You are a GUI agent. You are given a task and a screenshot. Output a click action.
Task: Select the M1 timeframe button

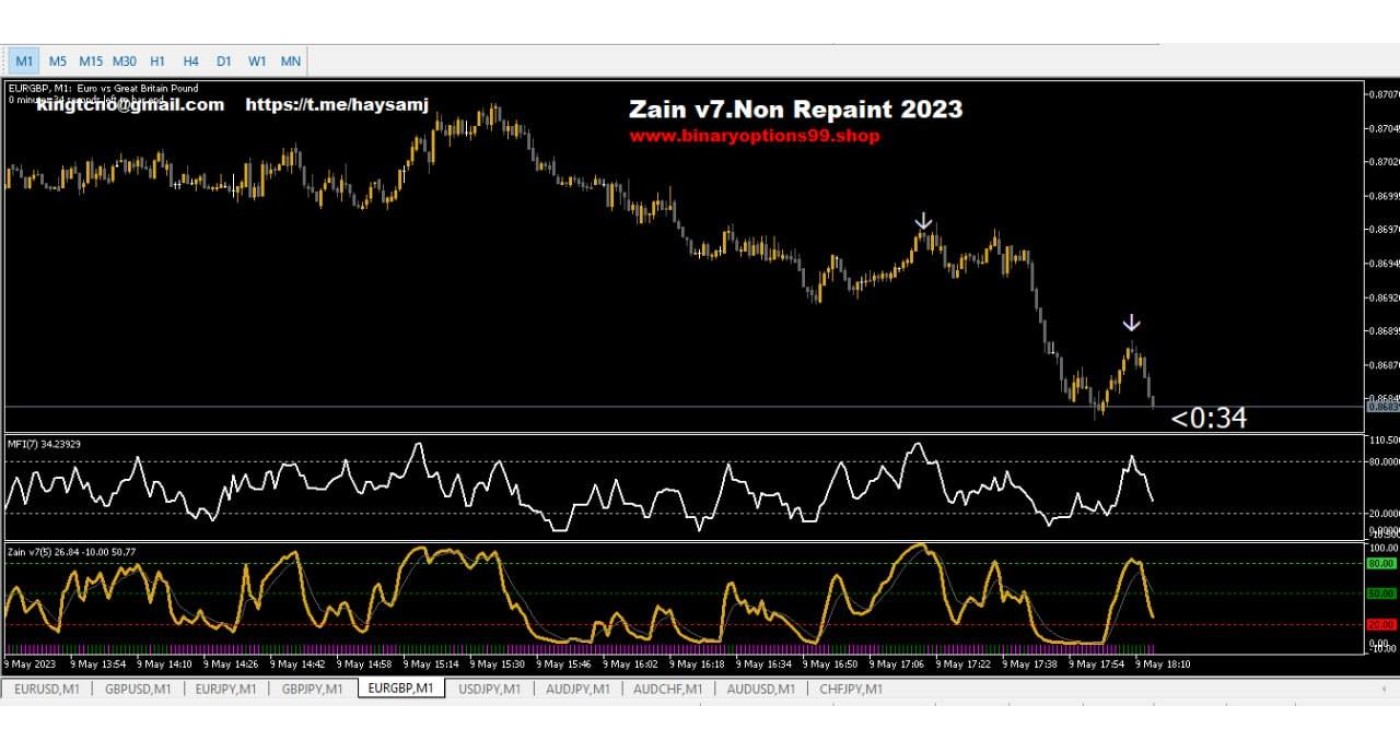click(x=25, y=61)
